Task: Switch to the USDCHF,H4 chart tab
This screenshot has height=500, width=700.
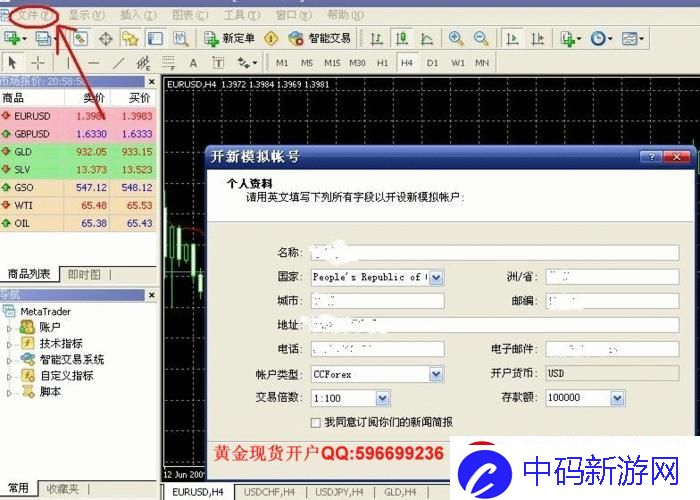Action: tap(269, 492)
